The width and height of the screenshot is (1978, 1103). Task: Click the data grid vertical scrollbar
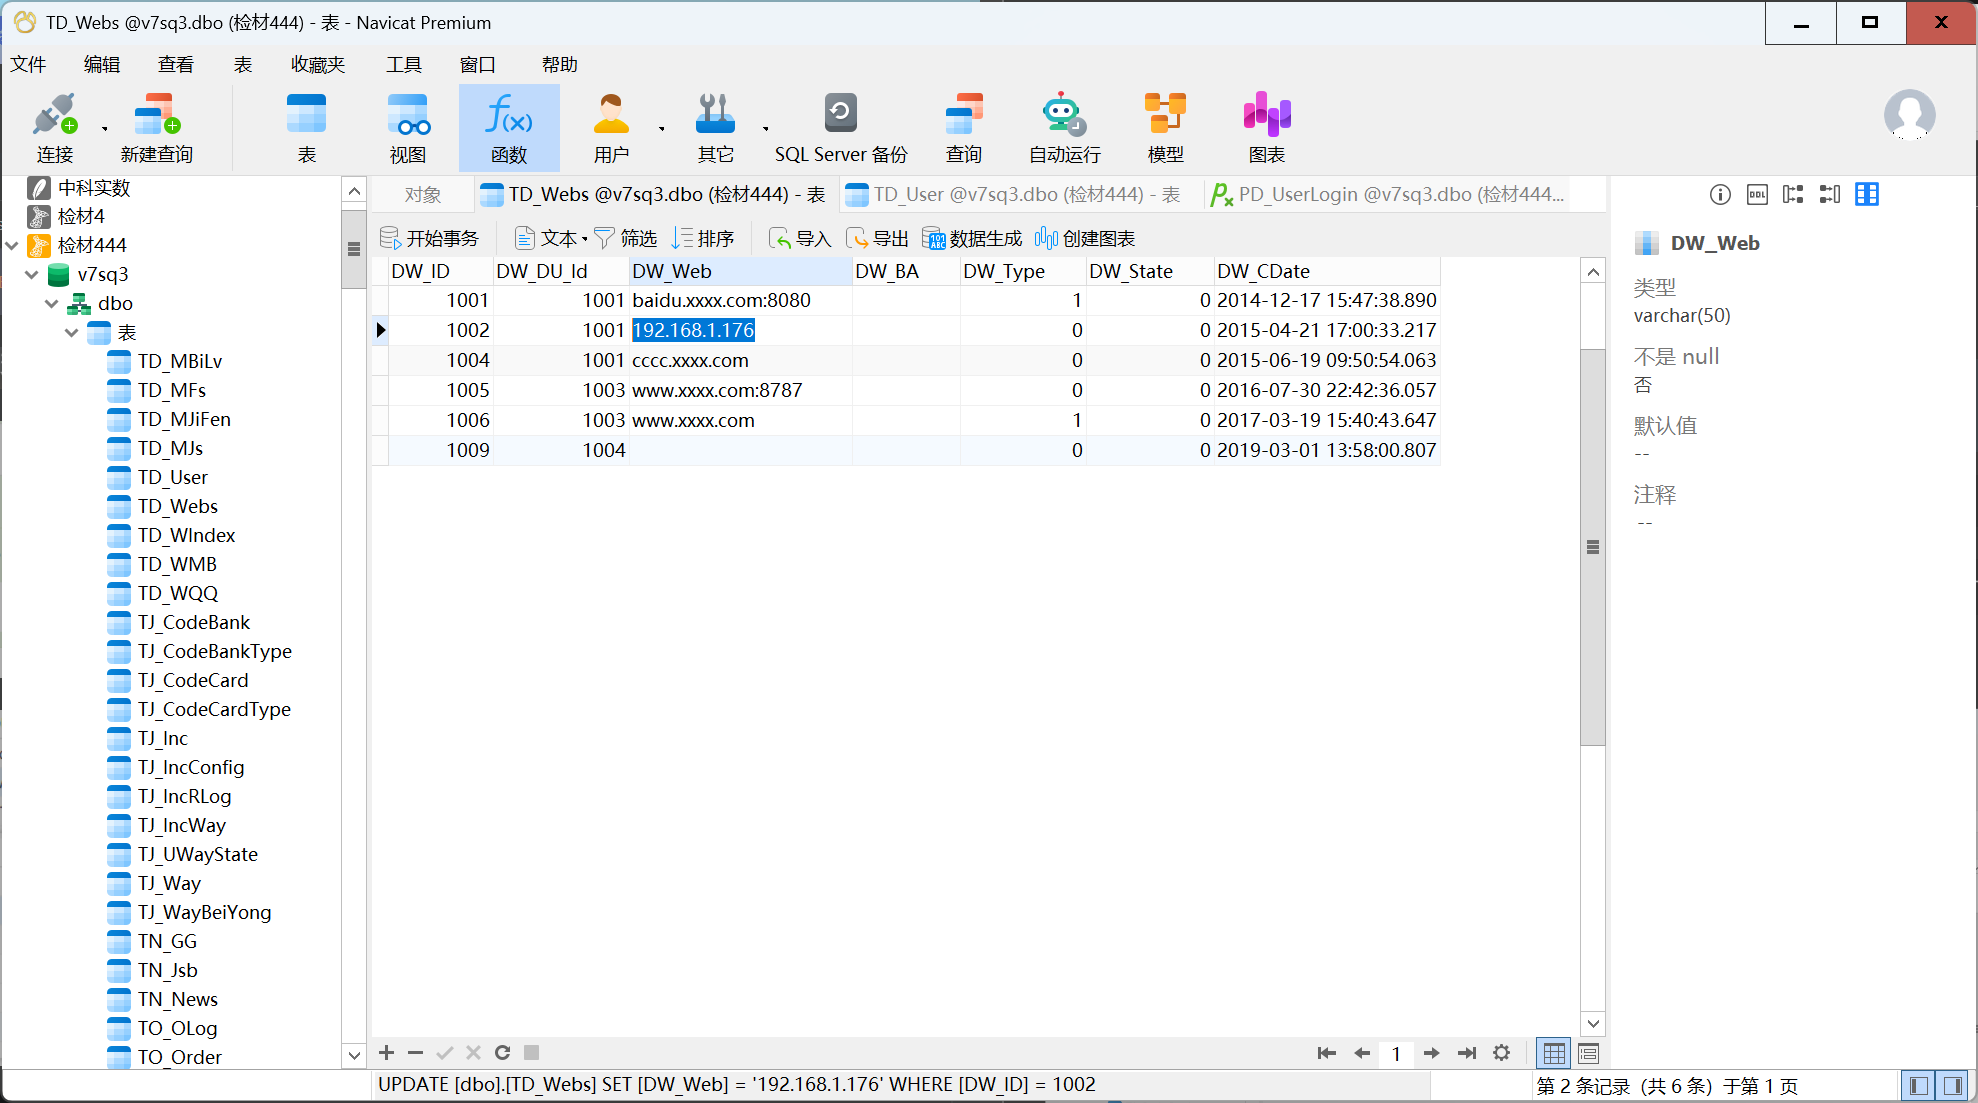point(1593,547)
